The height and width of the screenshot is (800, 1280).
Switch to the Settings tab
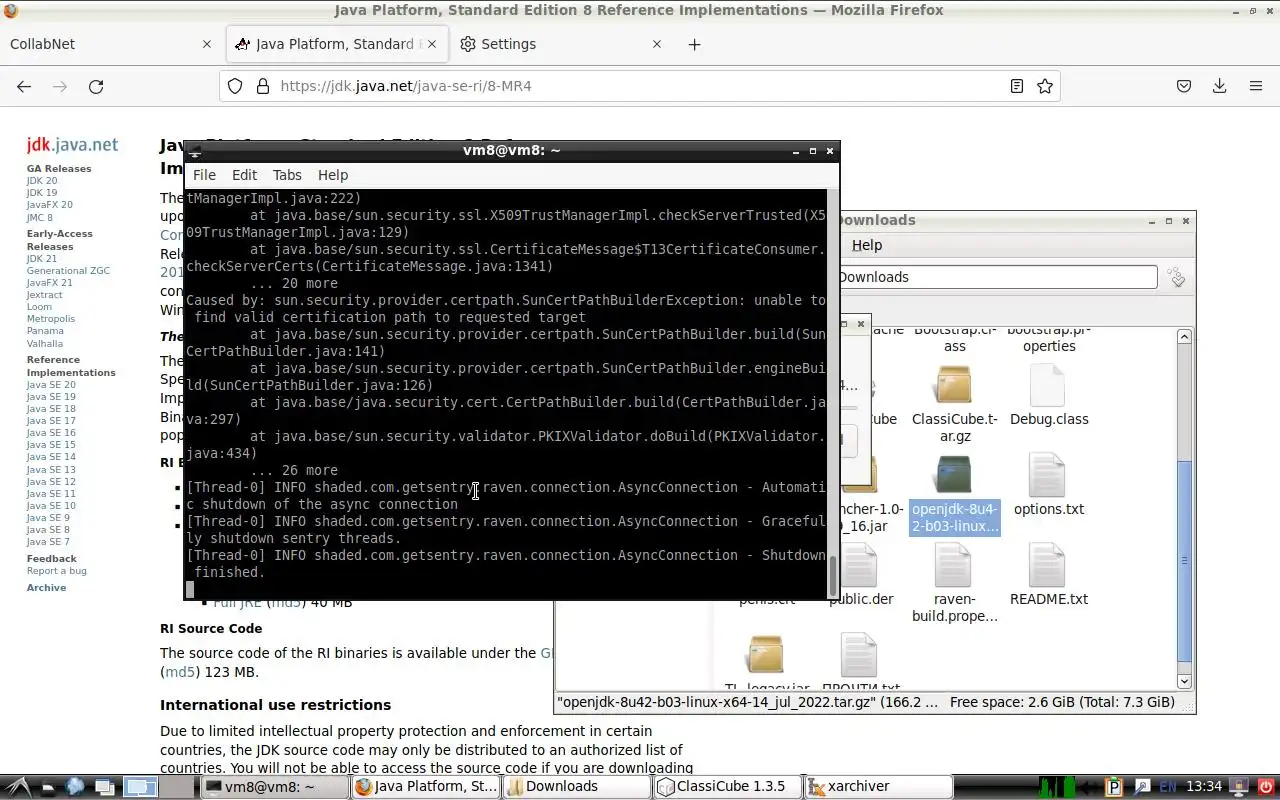(x=560, y=44)
